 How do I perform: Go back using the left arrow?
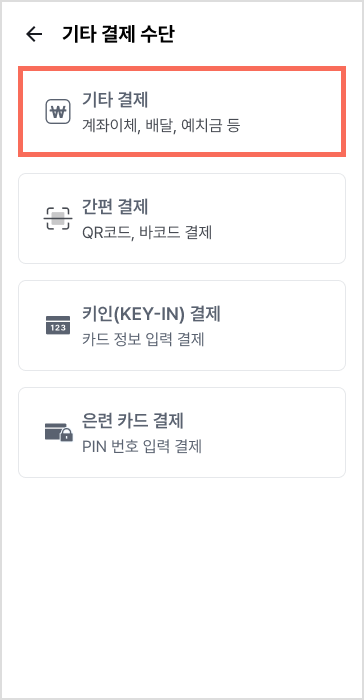[x=34, y=34]
